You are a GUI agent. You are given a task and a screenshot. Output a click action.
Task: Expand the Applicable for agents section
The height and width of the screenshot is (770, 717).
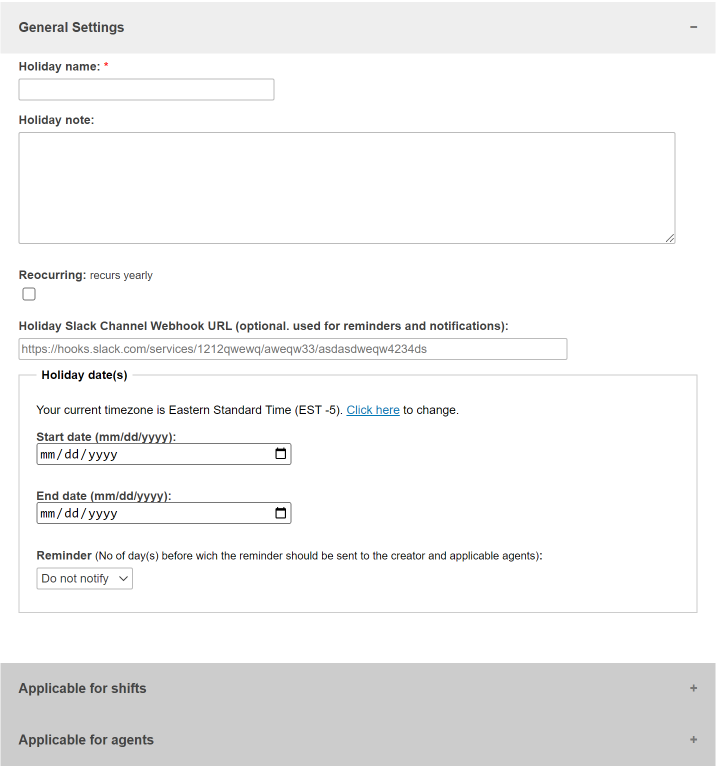(358, 740)
